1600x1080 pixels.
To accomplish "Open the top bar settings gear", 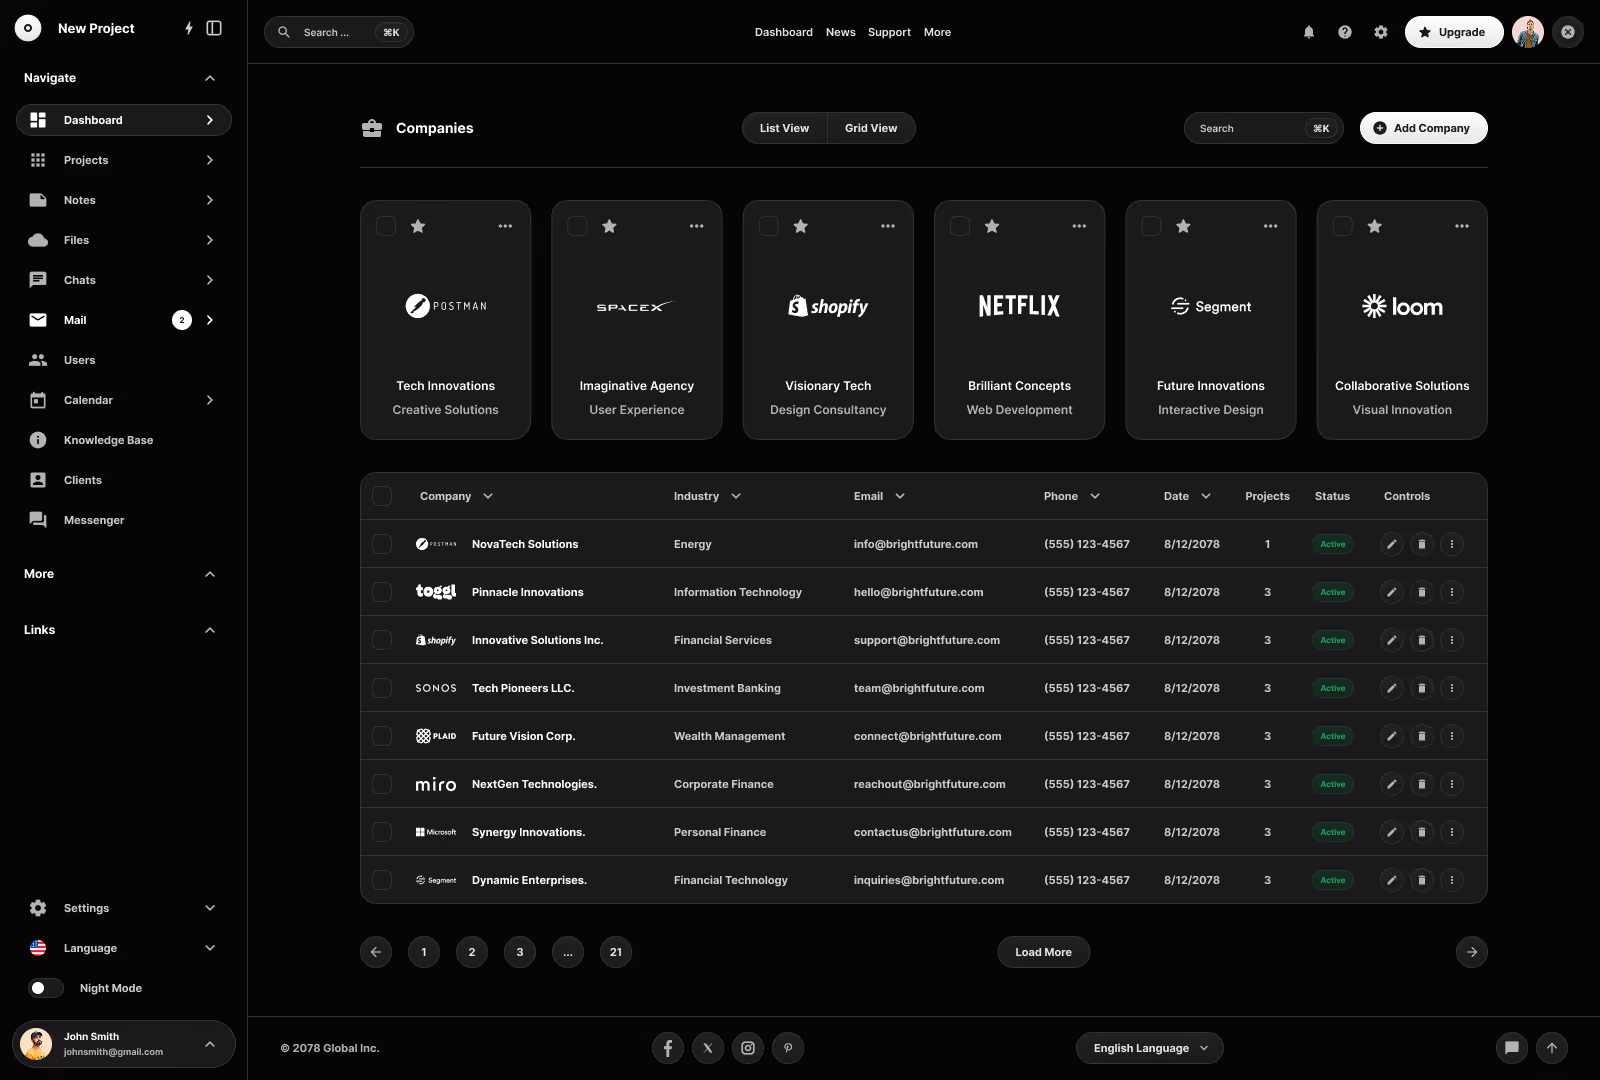I will click(x=1381, y=32).
